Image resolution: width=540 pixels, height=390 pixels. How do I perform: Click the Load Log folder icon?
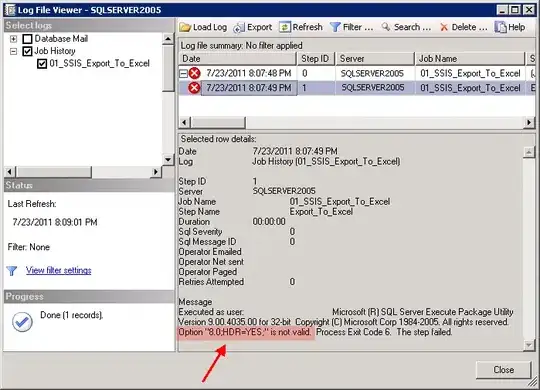point(185,27)
